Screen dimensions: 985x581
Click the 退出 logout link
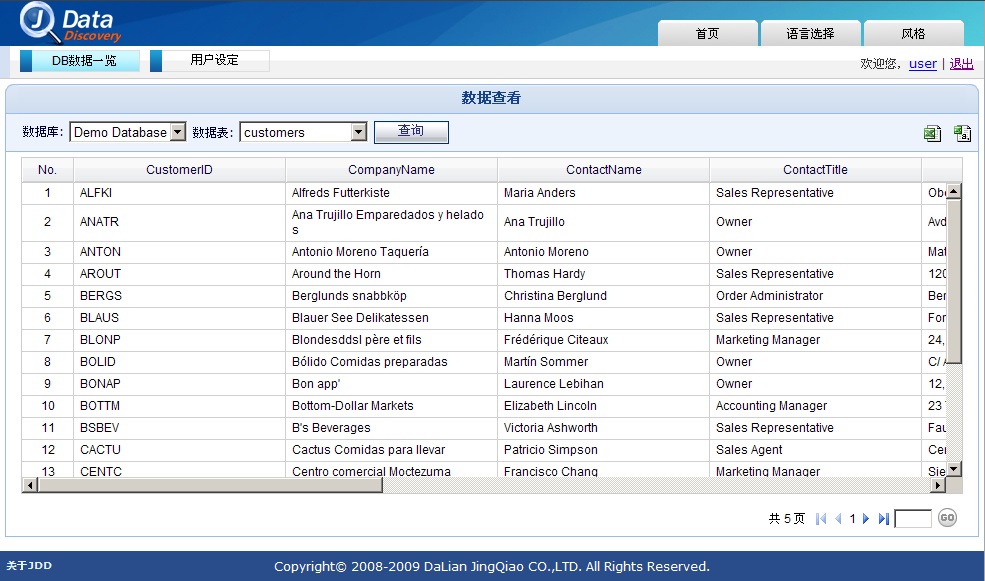coord(961,63)
